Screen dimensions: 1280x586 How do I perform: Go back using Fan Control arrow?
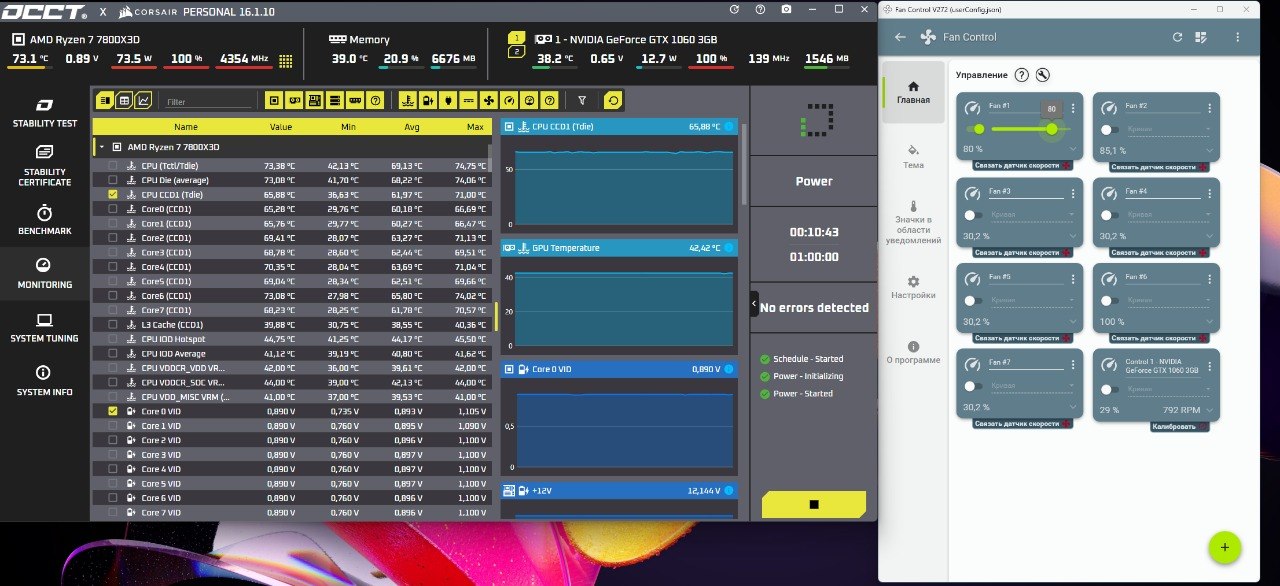[900, 37]
